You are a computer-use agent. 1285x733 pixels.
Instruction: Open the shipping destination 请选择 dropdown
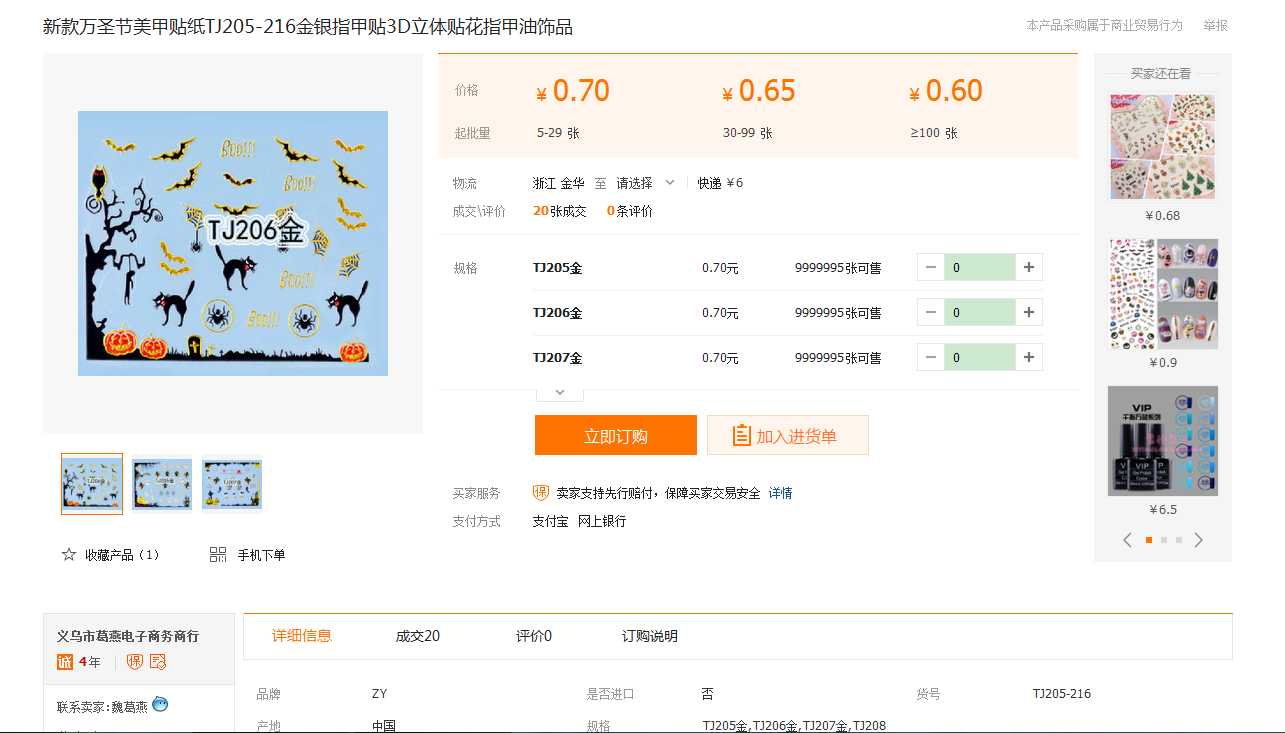(x=645, y=183)
